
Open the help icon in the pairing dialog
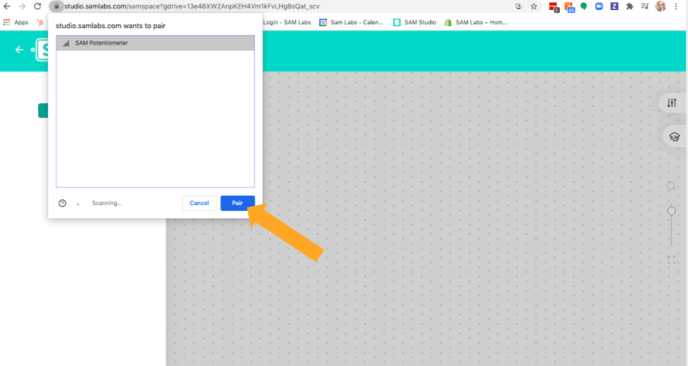pos(62,203)
